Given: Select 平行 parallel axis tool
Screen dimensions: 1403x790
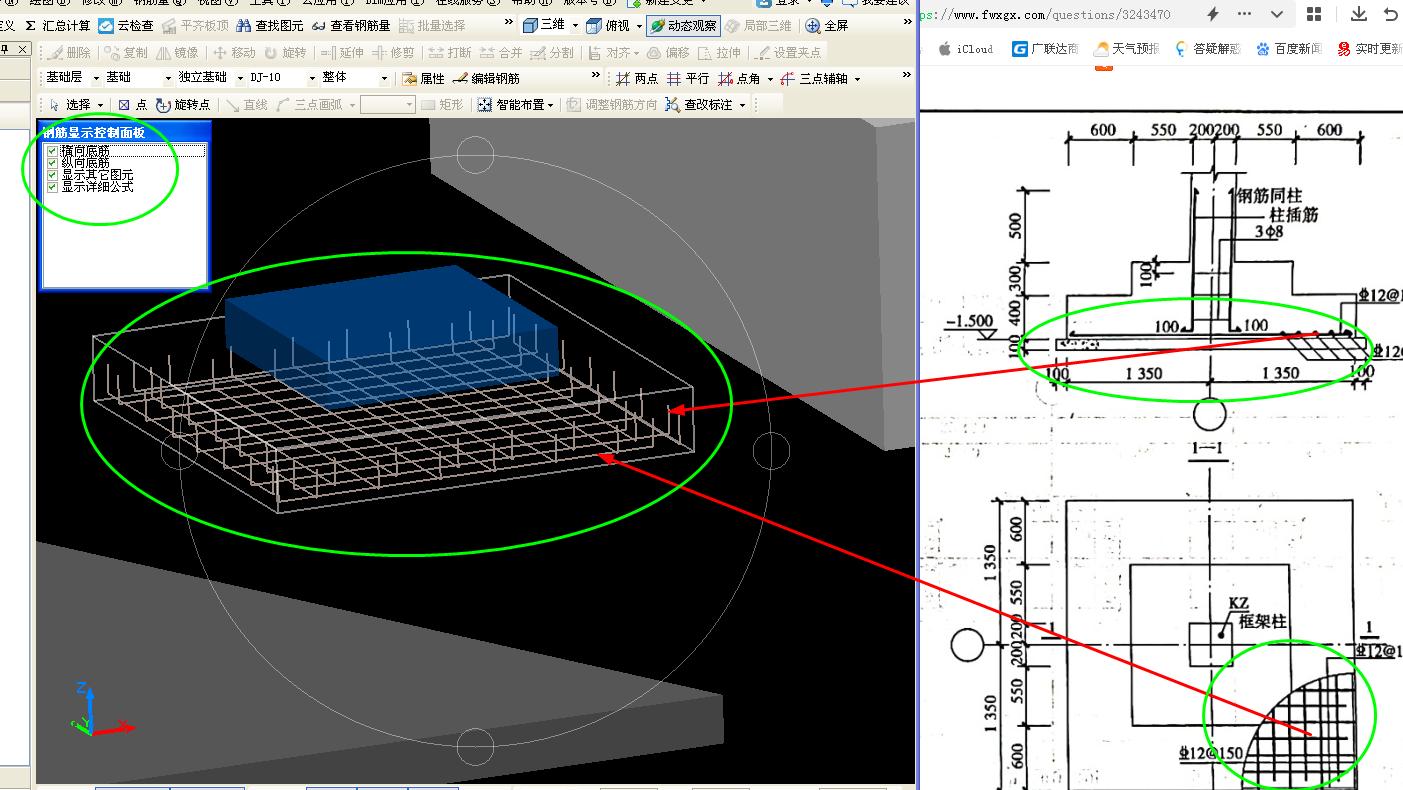Looking at the screenshot, I should click(688, 78).
